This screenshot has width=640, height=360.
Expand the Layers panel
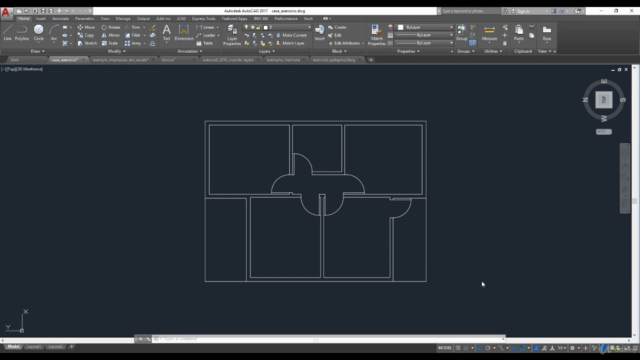(267, 51)
